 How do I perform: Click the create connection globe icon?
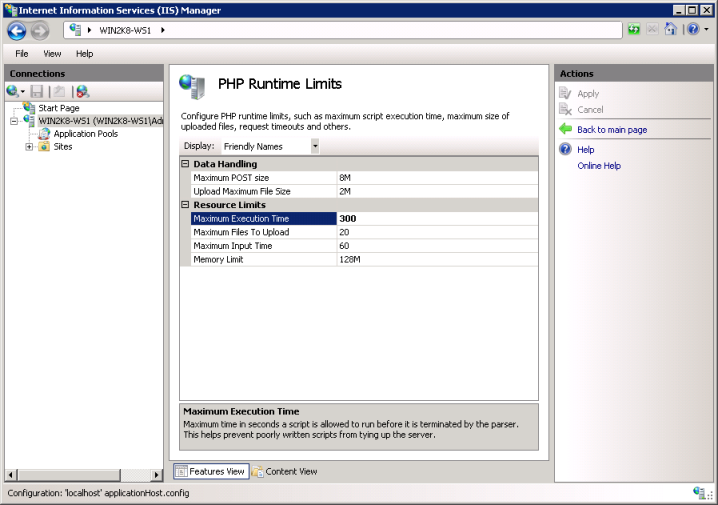(x=13, y=91)
